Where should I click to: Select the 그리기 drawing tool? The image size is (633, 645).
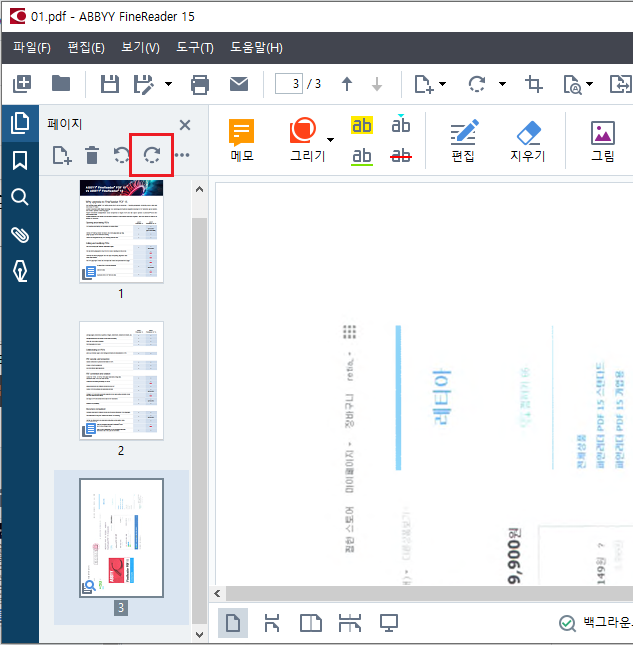pyautogui.click(x=308, y=140)
